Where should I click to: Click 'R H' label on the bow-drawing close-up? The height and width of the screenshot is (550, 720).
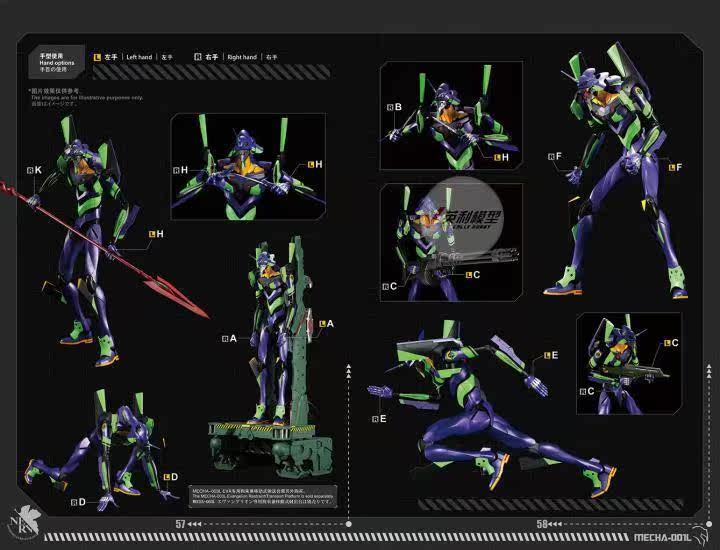tap(180, 170)
